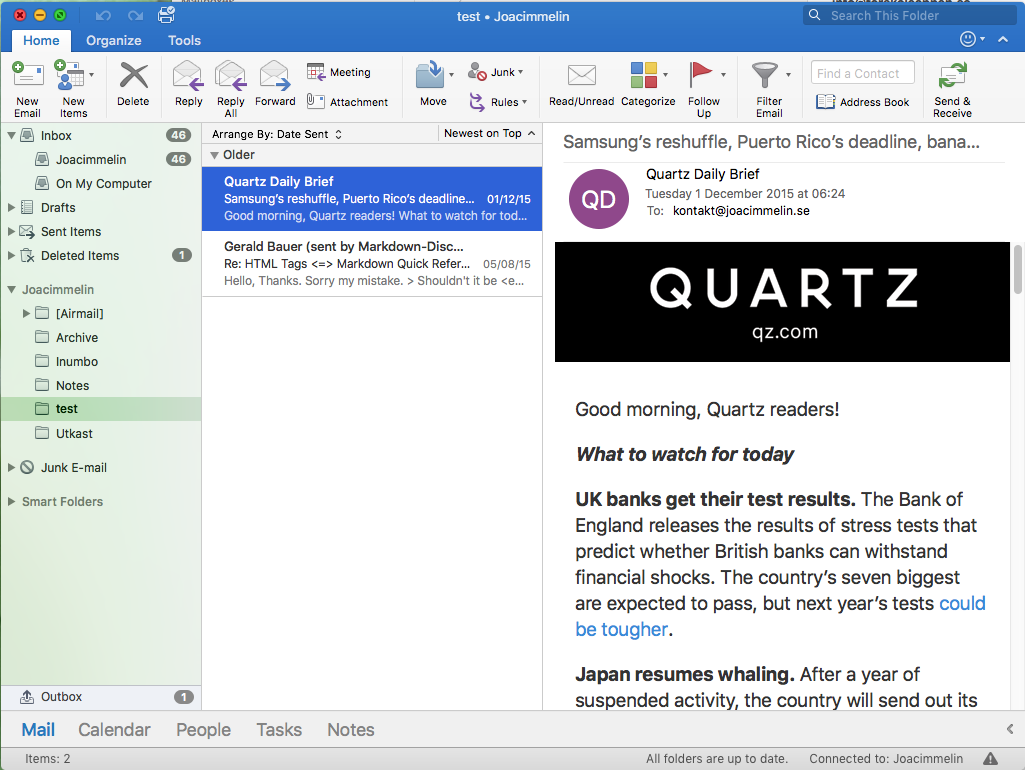This screenshot has width=1025, height=770.
Task: Select On My Computer inbox
Action: coord(101,184)
